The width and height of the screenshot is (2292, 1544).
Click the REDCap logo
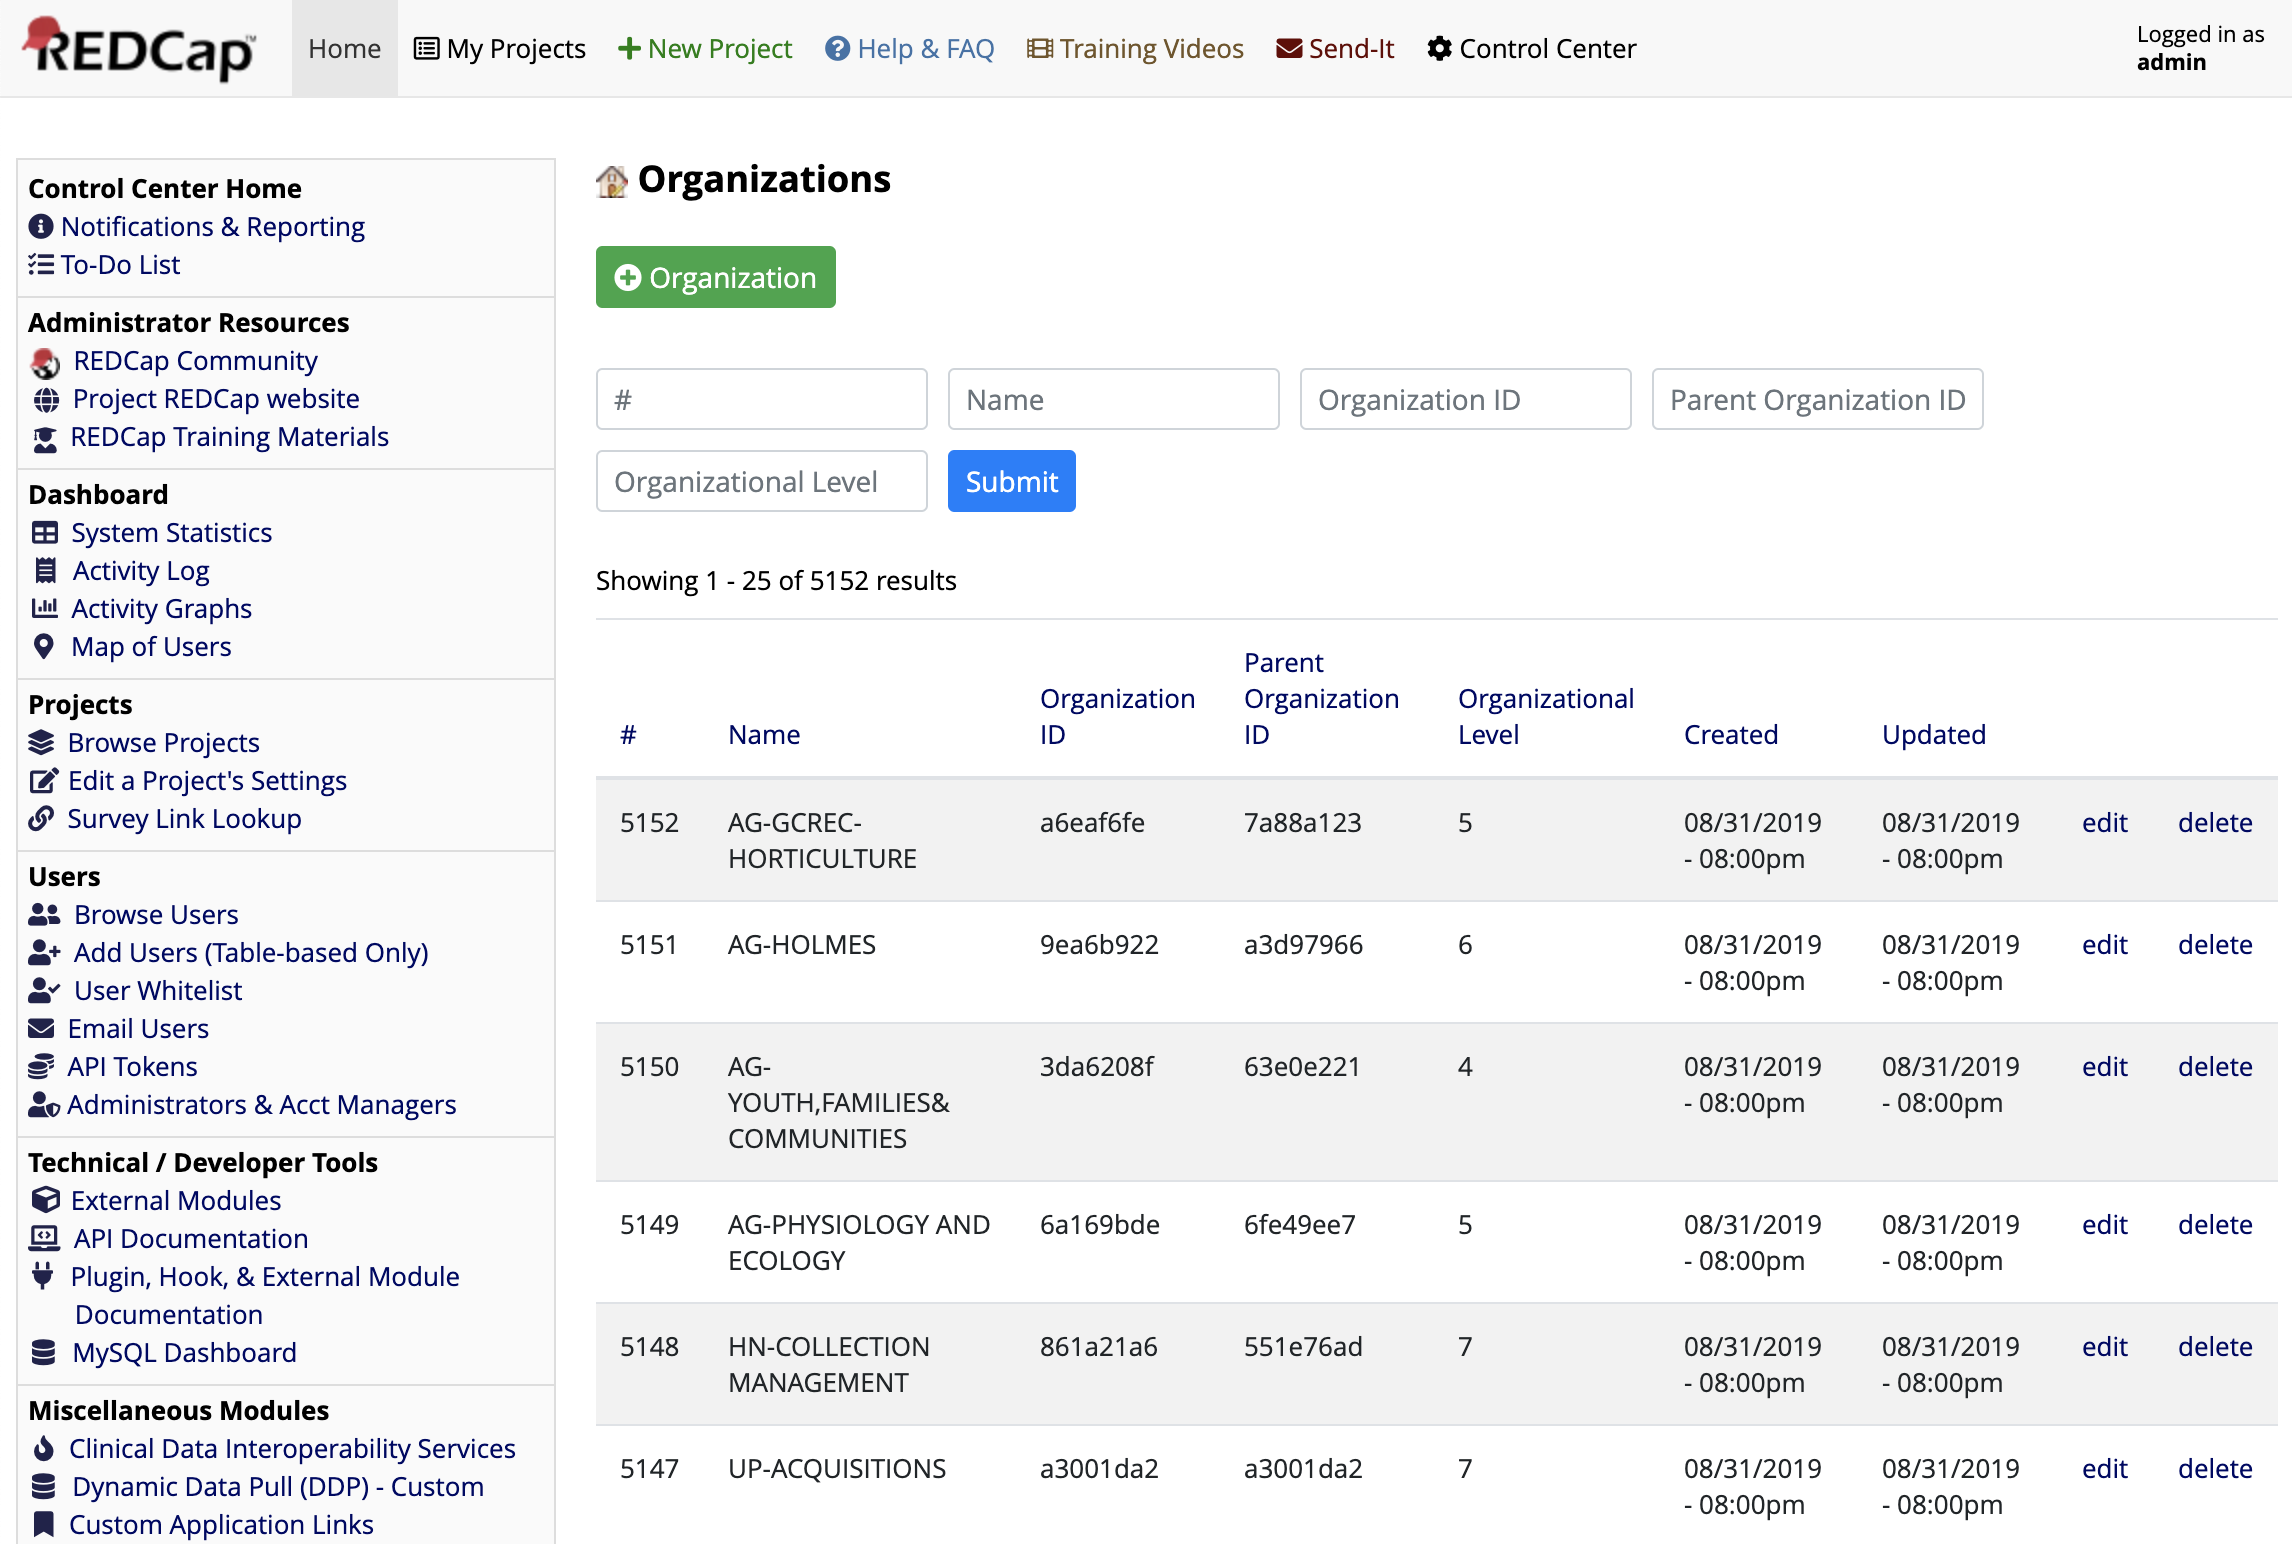[140, 48]
